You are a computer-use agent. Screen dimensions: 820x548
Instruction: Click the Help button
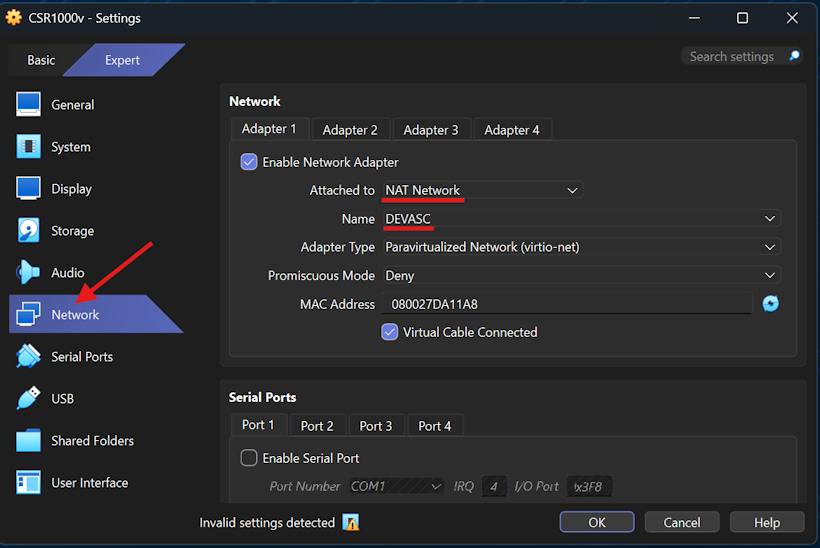767,522
